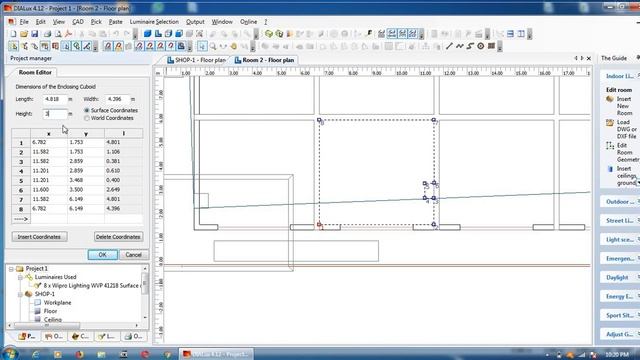Expand the Street Lighting guide section
The image size is (640, 360).
pos(620,221)
